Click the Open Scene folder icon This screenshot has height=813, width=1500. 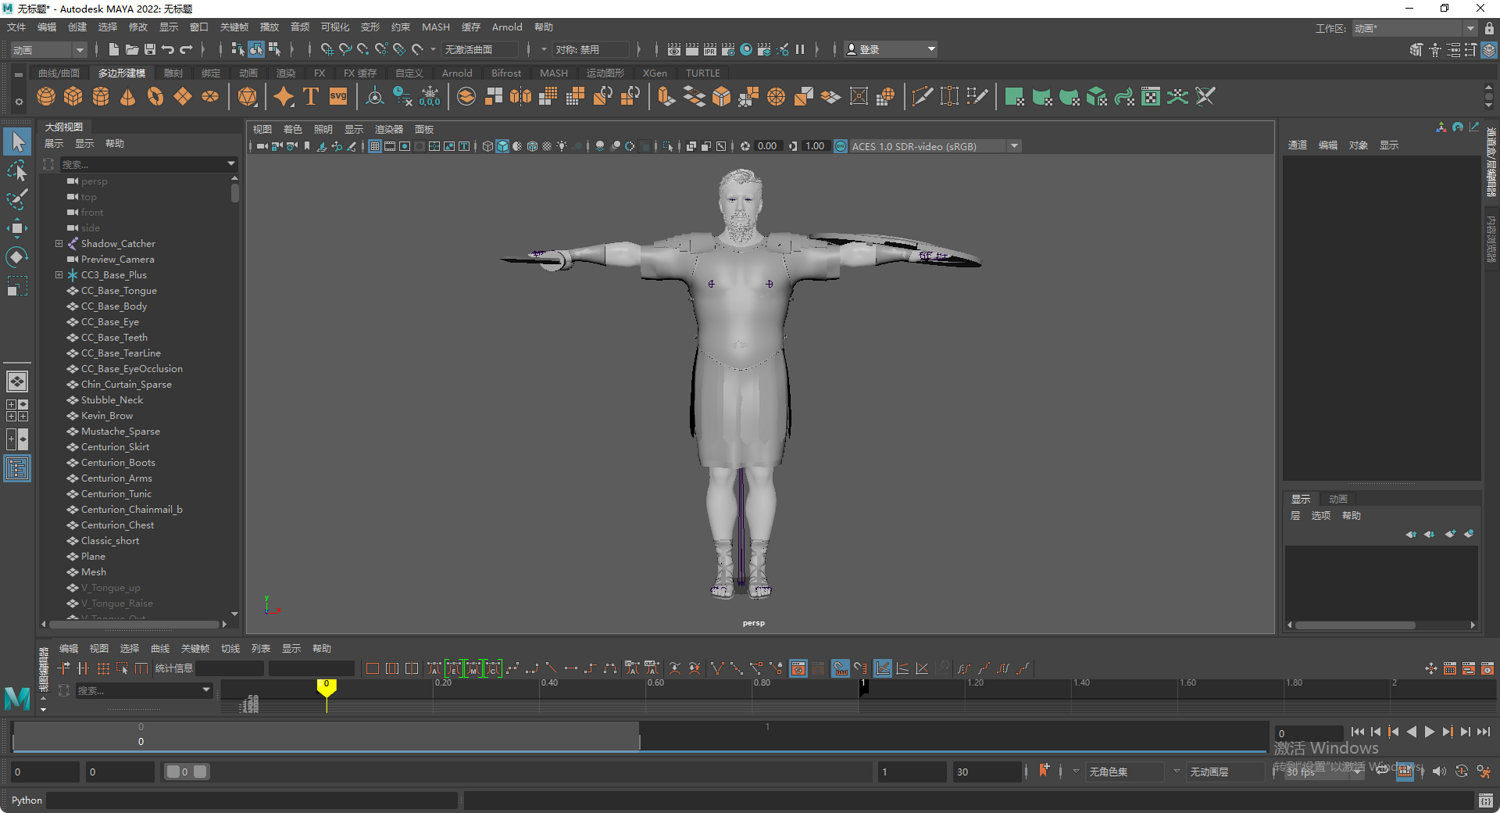[131, 49]
